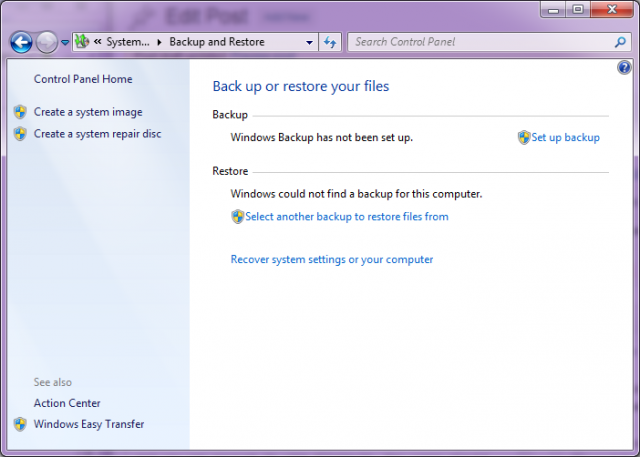Screen dimensions: 640x457
Task: Click the Control Panel address bar icon
Action: (82, 41)
